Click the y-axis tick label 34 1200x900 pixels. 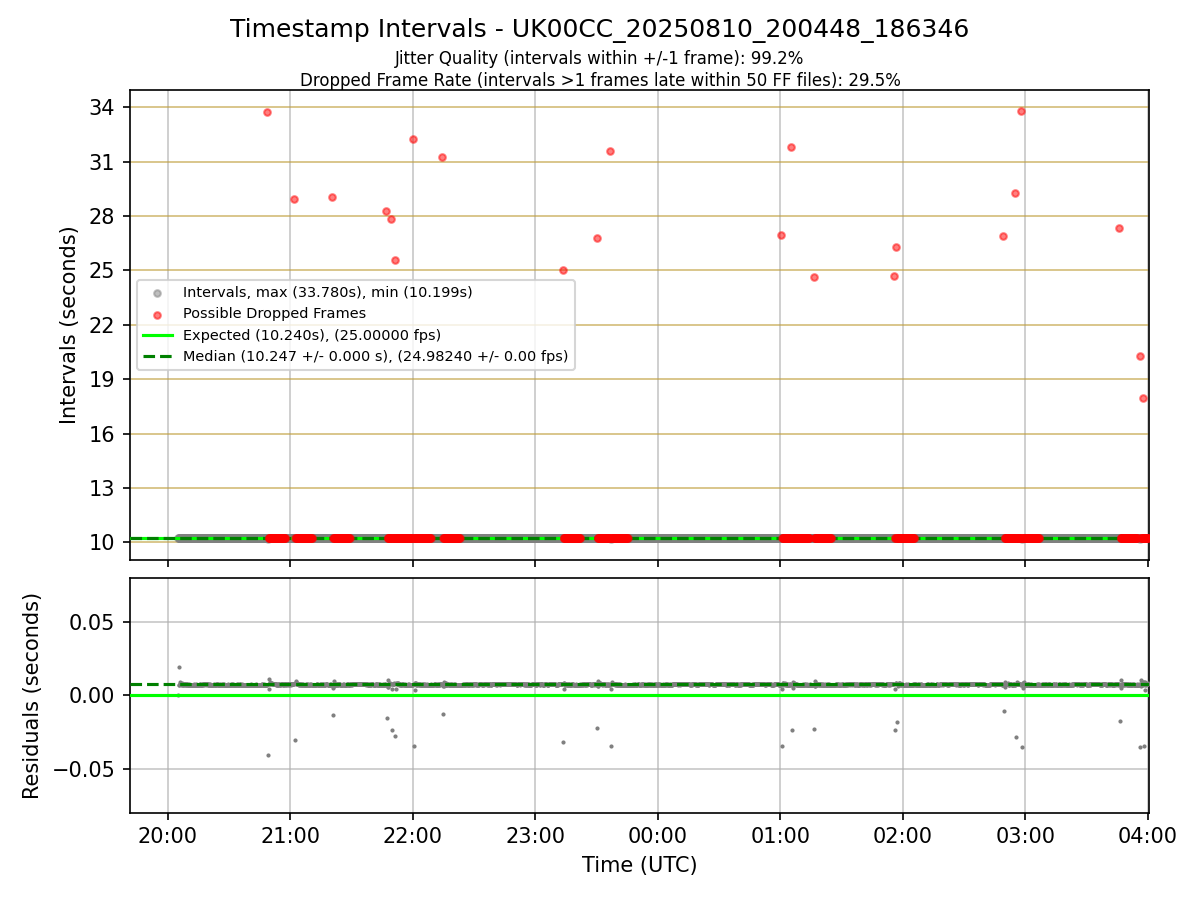(x=103, y=107)
